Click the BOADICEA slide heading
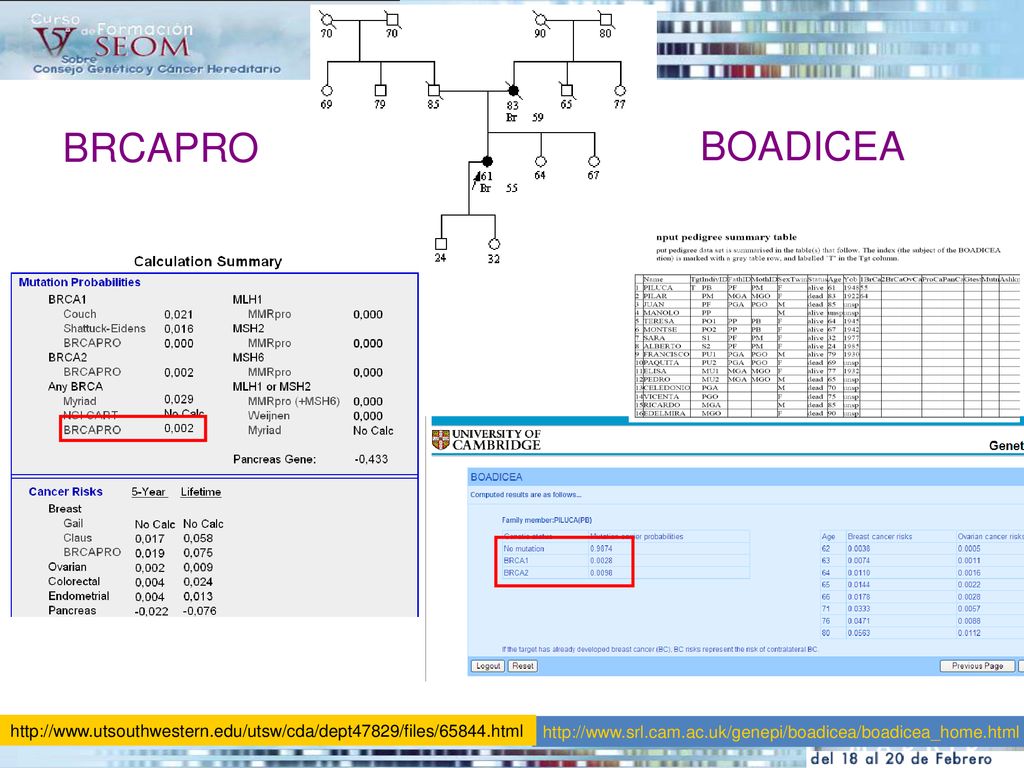This screenshot has height=768, width=1024. pyautogui.click(x=803, y=146)
